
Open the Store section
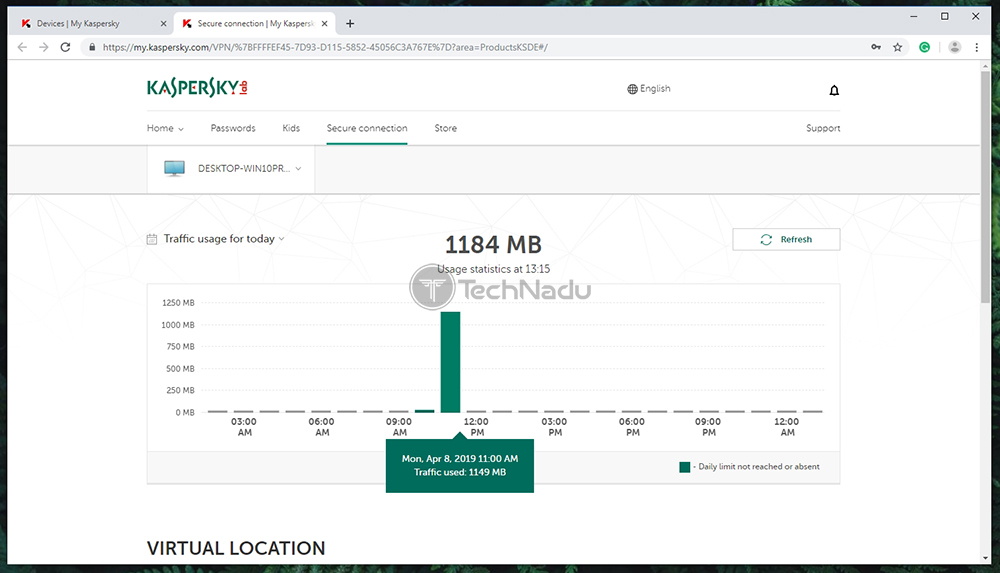pyautogui.click(x=445, y=128)
